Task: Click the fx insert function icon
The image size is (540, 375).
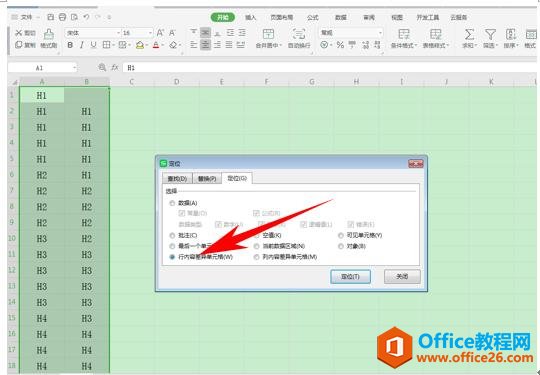Action: (x=115, y=67)
